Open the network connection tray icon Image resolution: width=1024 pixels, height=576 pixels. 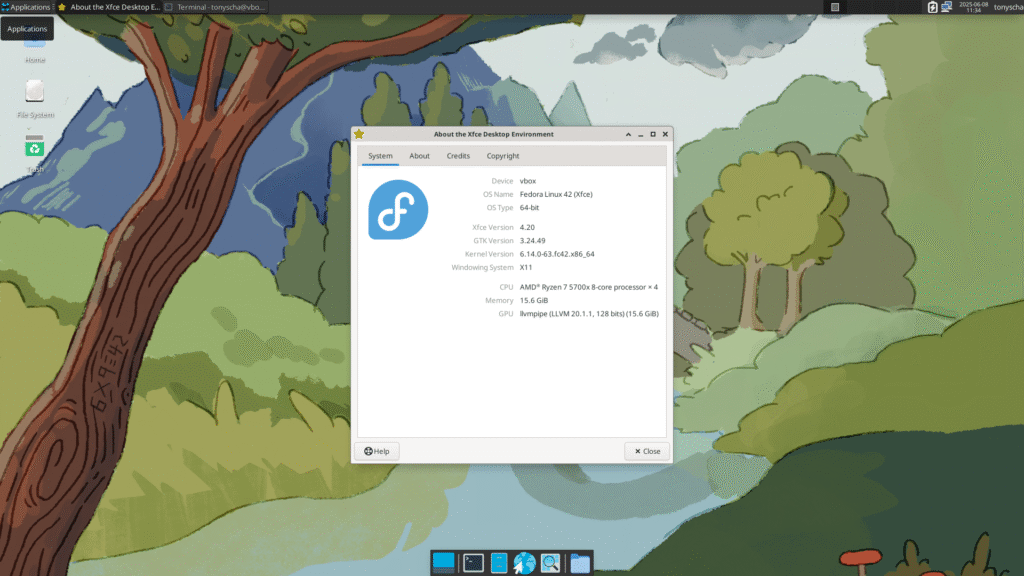(x=946, y=7)
